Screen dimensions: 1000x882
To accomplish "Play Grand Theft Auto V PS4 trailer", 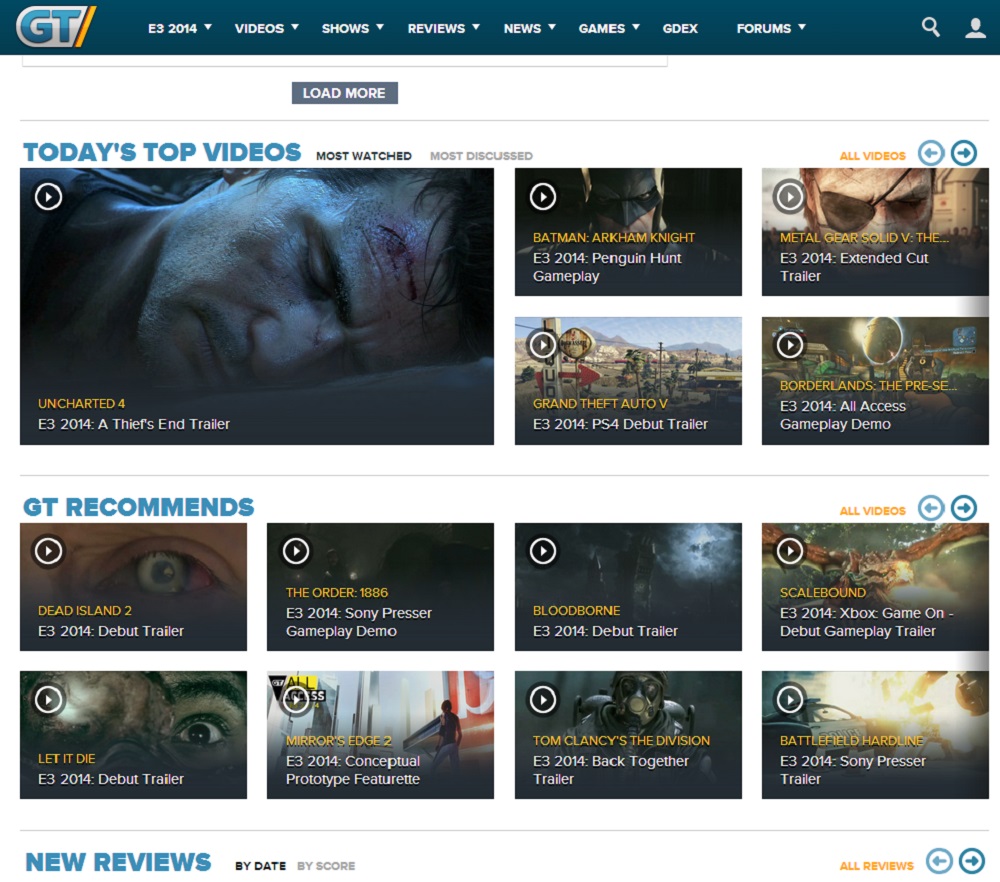I will (x=543, y=345).
